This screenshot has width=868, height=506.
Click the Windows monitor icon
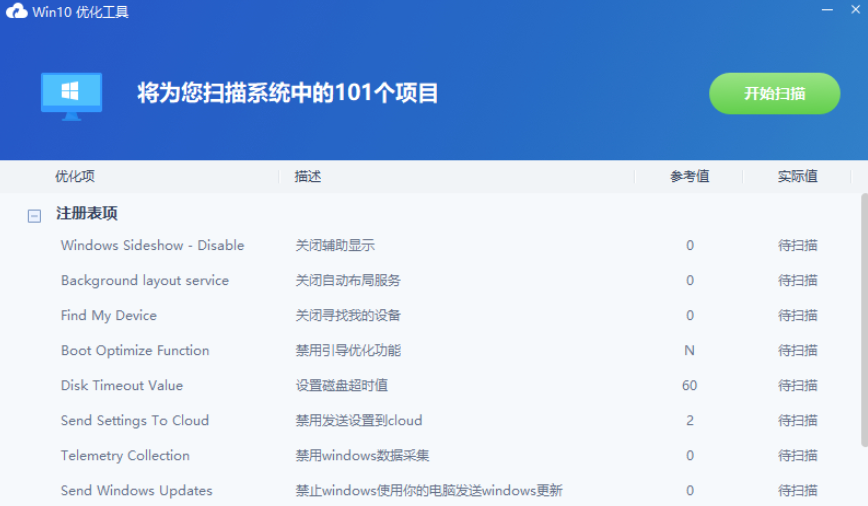click(71, 96)
